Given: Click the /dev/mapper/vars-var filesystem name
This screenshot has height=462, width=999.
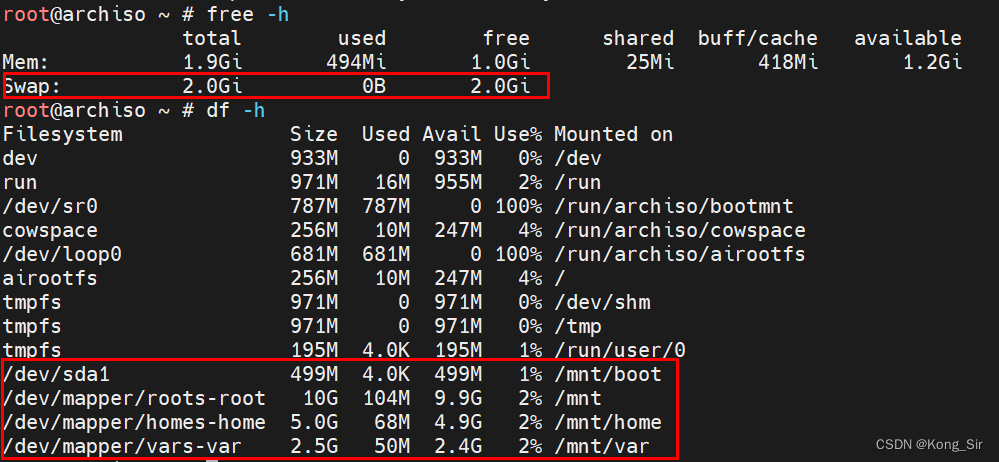Looking at the screenshot, I should (x=122, y=447).
